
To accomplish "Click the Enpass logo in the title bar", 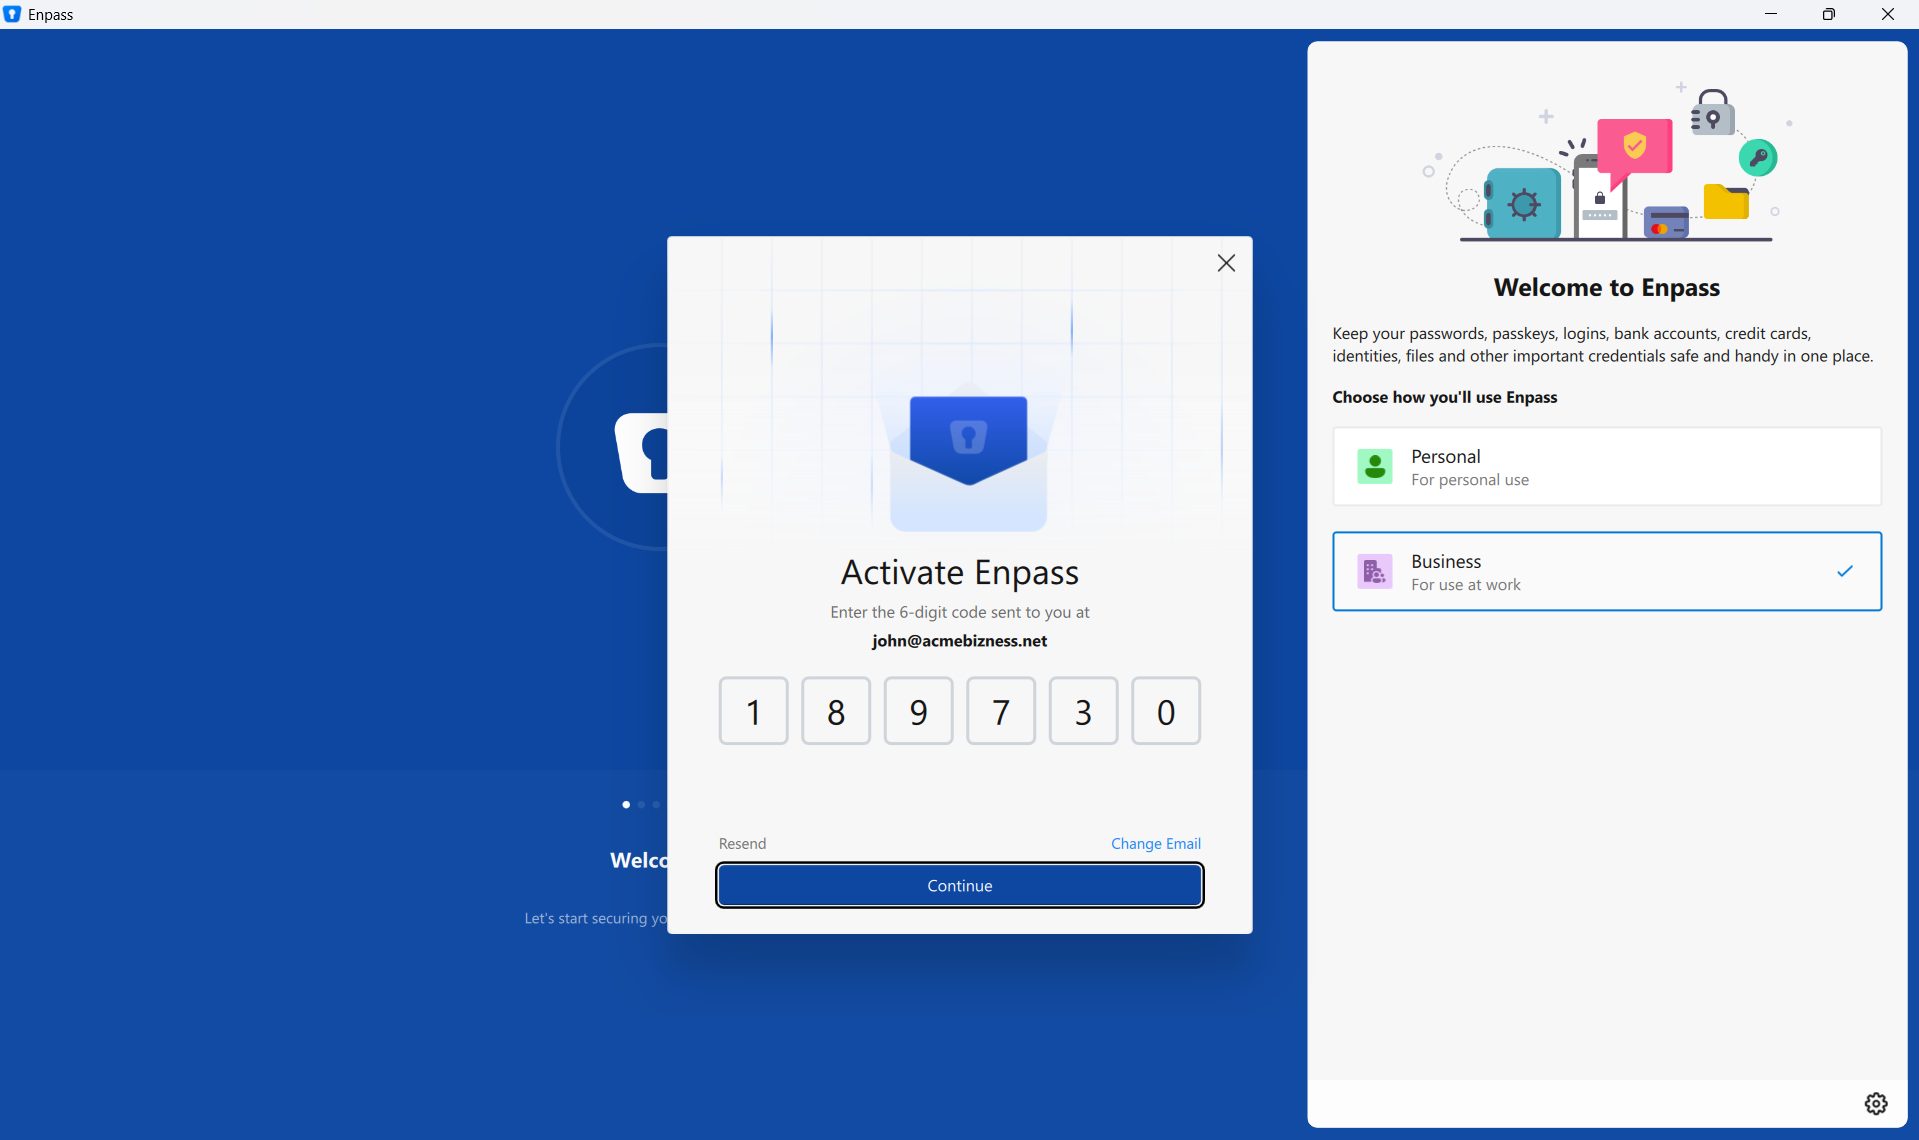I will point(12,14).
